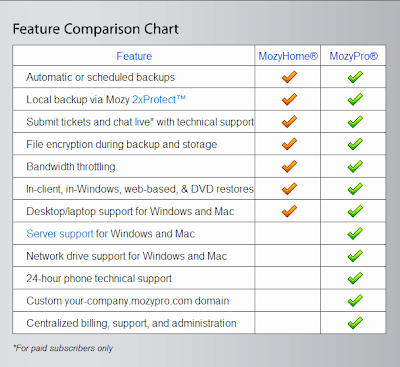Click green checkmark for Server support row
Screen dimensions: 400x367
click(x=355, y=233)
